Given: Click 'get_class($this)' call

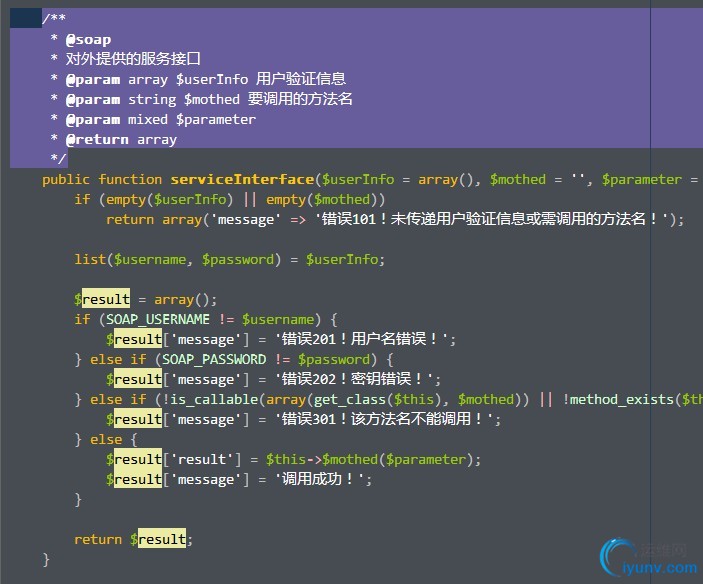Looking at the screenshot, I should click(378, 399).
